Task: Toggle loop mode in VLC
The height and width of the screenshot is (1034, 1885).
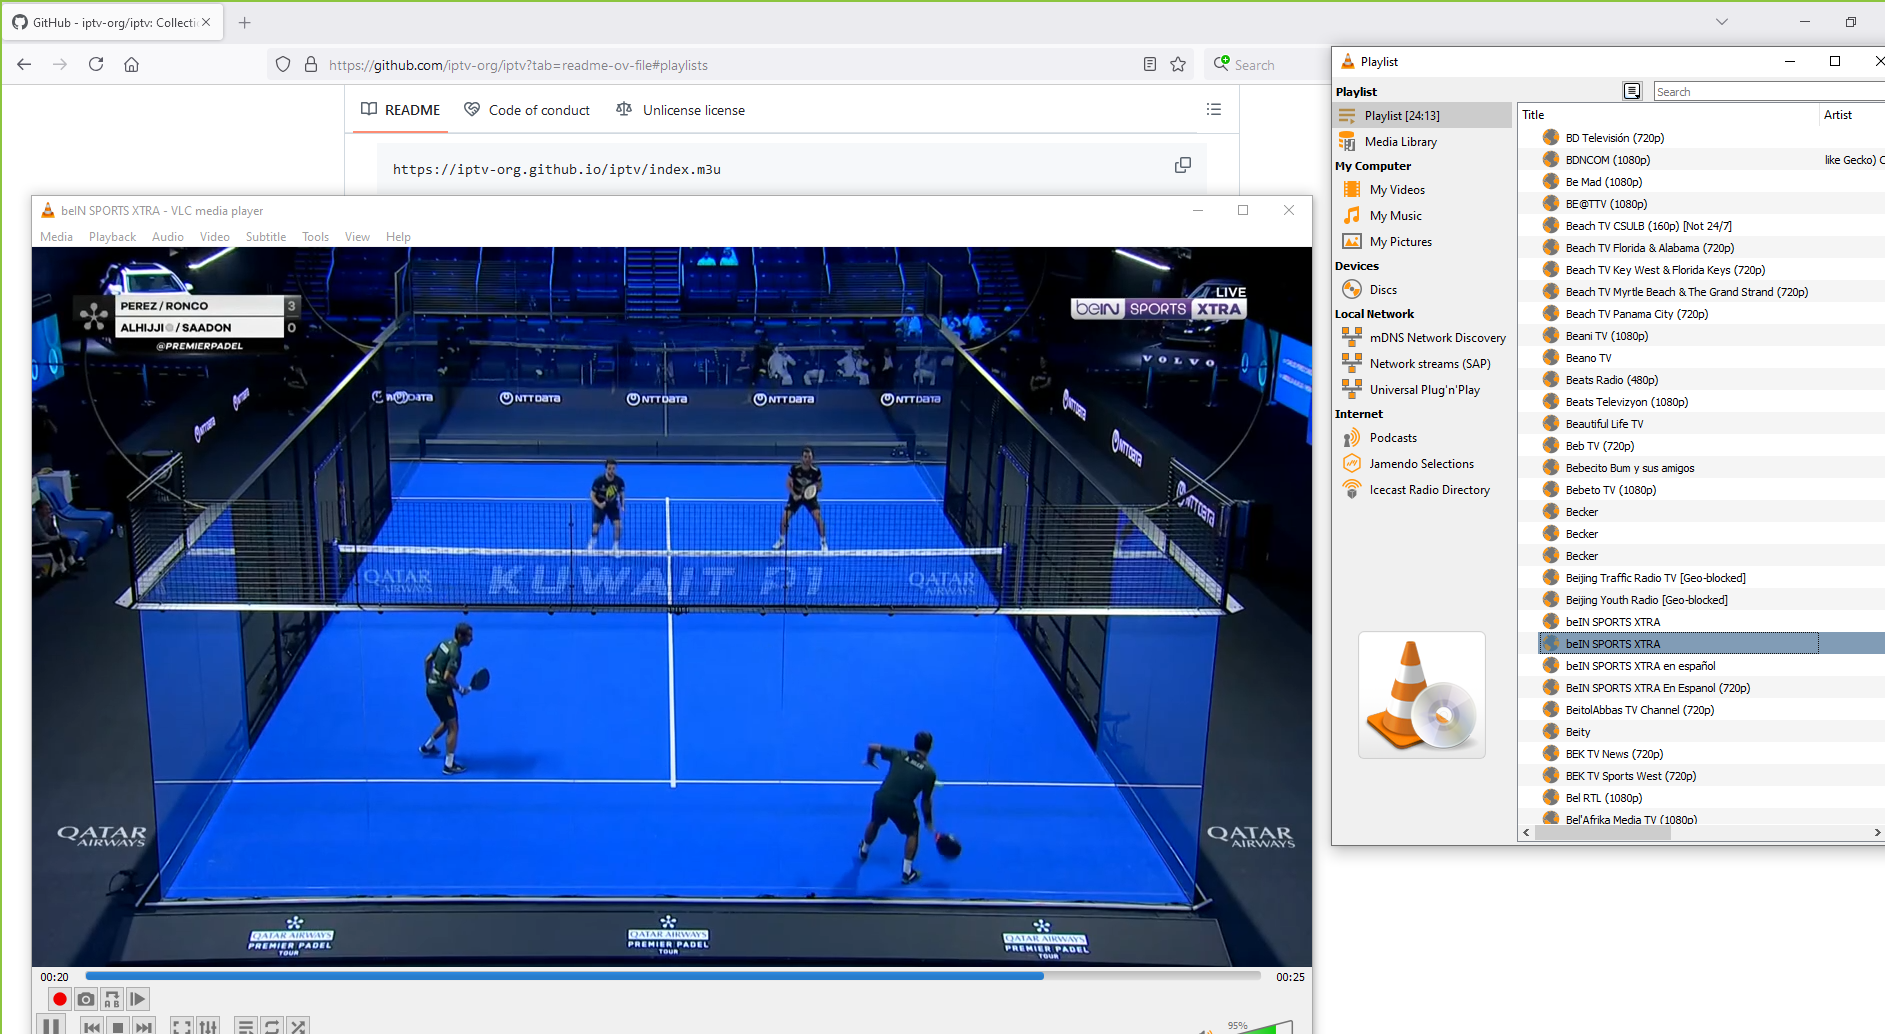Action: (x=272, y=1026)
